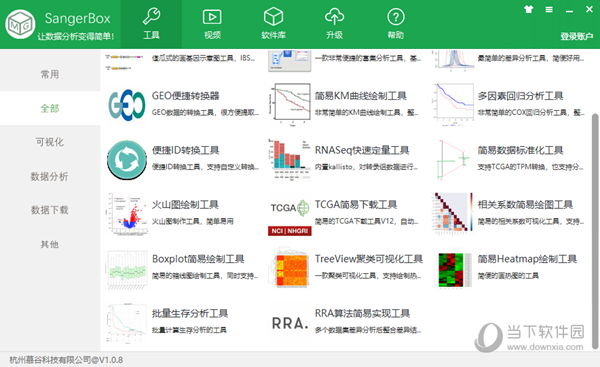This screenshot has height=367, width=600.
Task: Click the RNASeq快速定量工具 title
Action: (362, 150)
